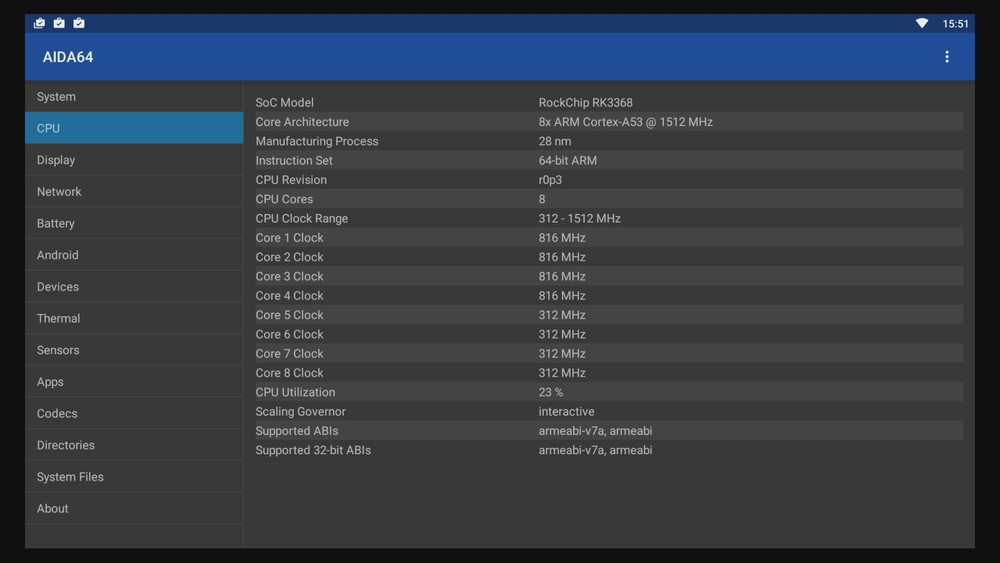Go to the Display section

click(133, 160)
